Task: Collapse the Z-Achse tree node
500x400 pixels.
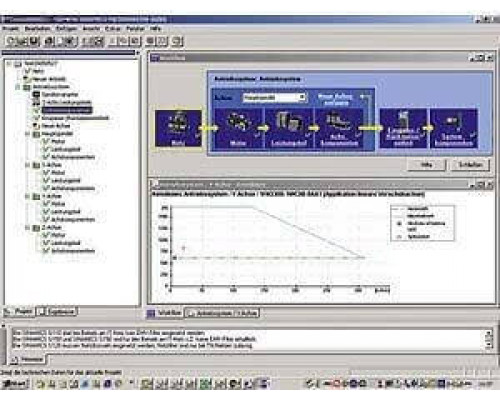Action: coord(28,228)
